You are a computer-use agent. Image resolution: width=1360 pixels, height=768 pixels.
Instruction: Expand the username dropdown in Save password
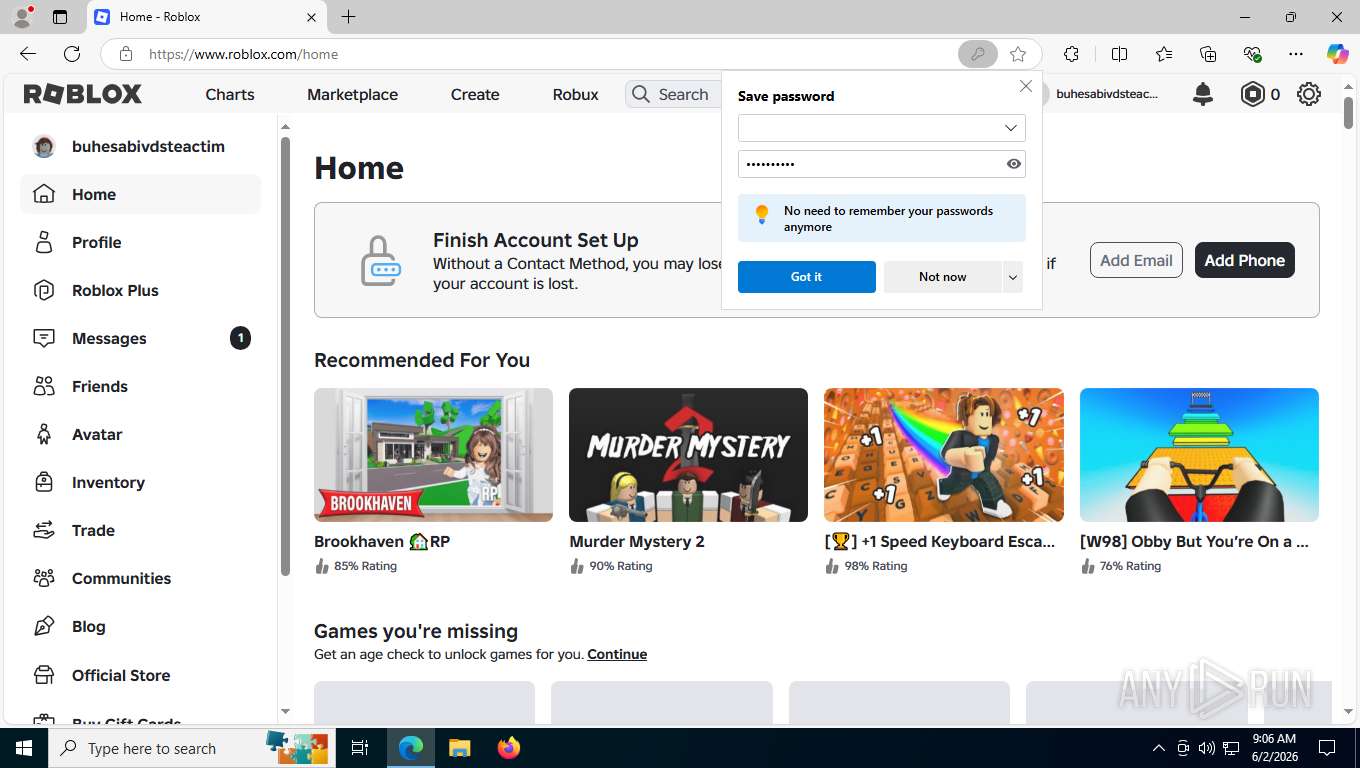pos(1011,128)
